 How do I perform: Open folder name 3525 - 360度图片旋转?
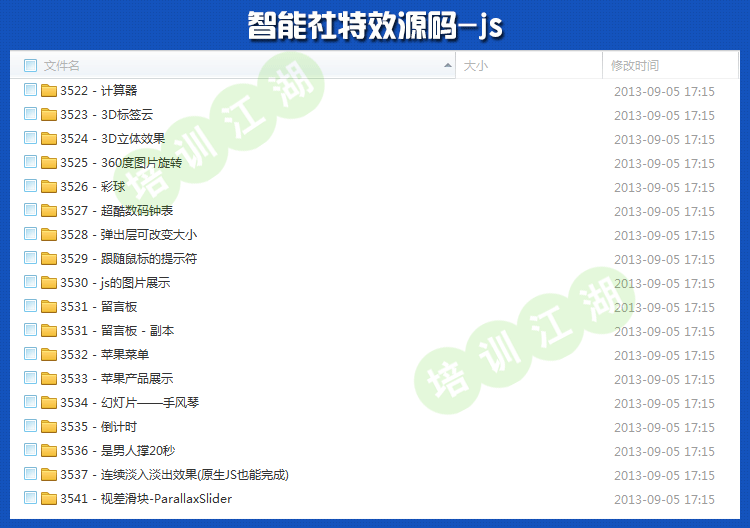click(121, 163)
